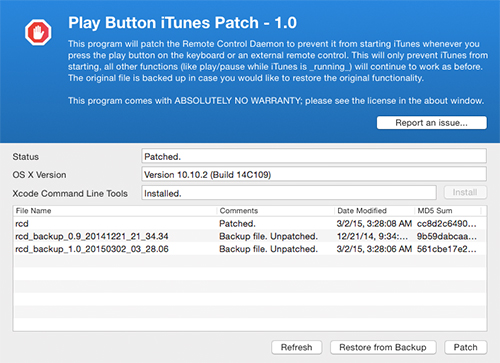The image size is (500, 363).
Task: Select rcd_backup_1.0_20150302_03_28.06 file
Action: (x=250, y=249)
